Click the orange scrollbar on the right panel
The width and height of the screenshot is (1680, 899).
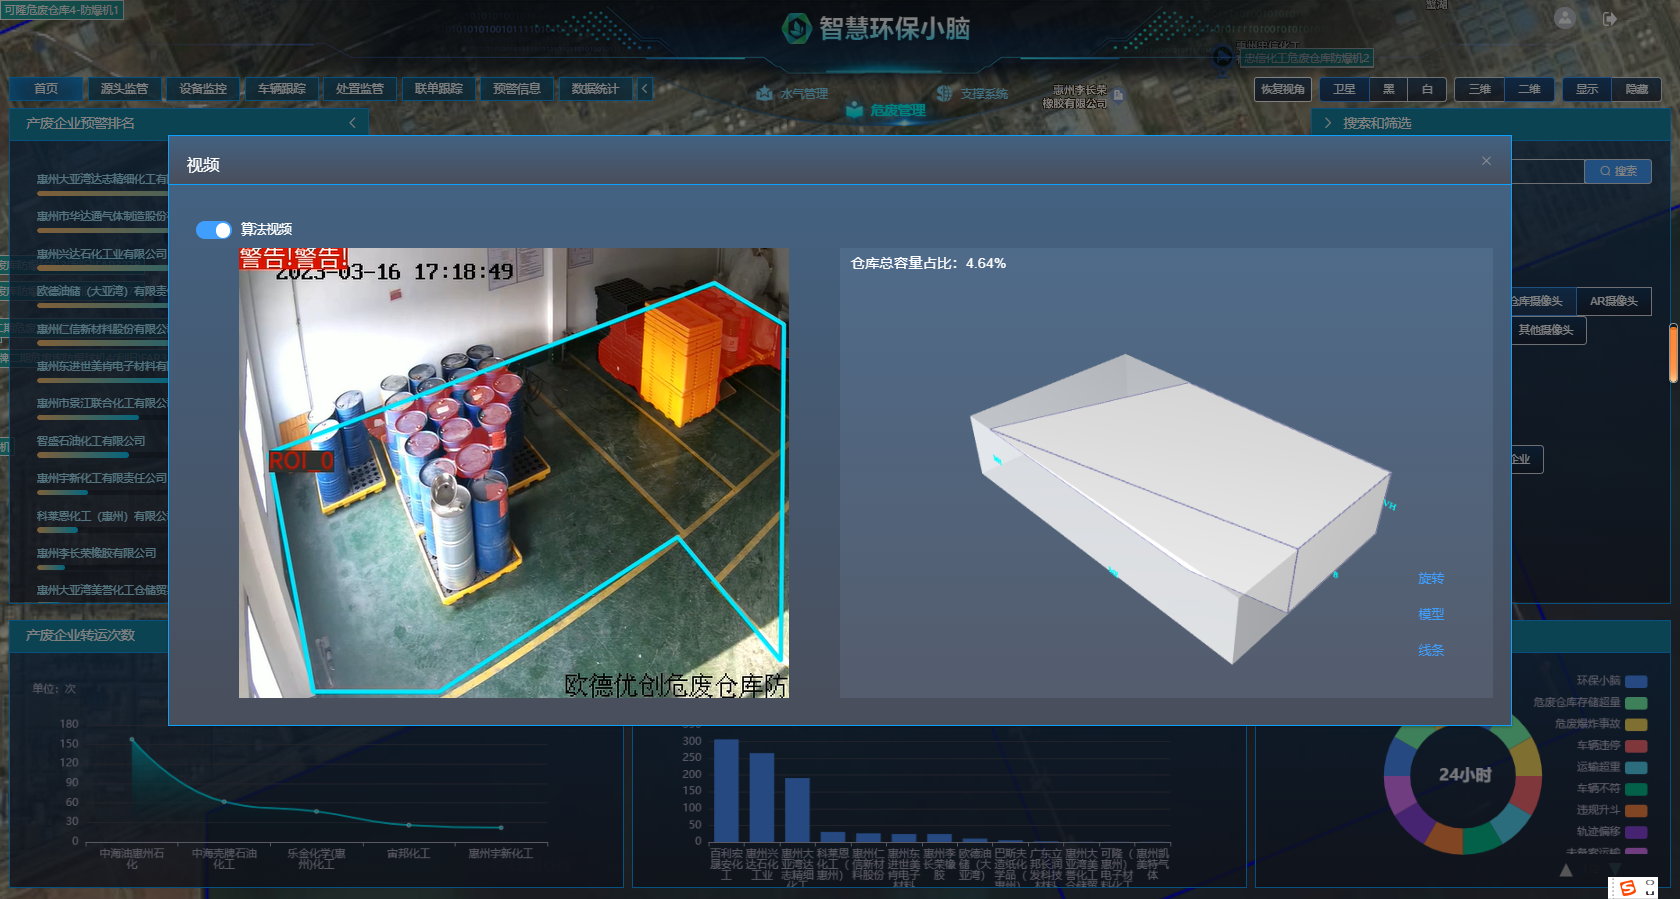point(1673,353)
